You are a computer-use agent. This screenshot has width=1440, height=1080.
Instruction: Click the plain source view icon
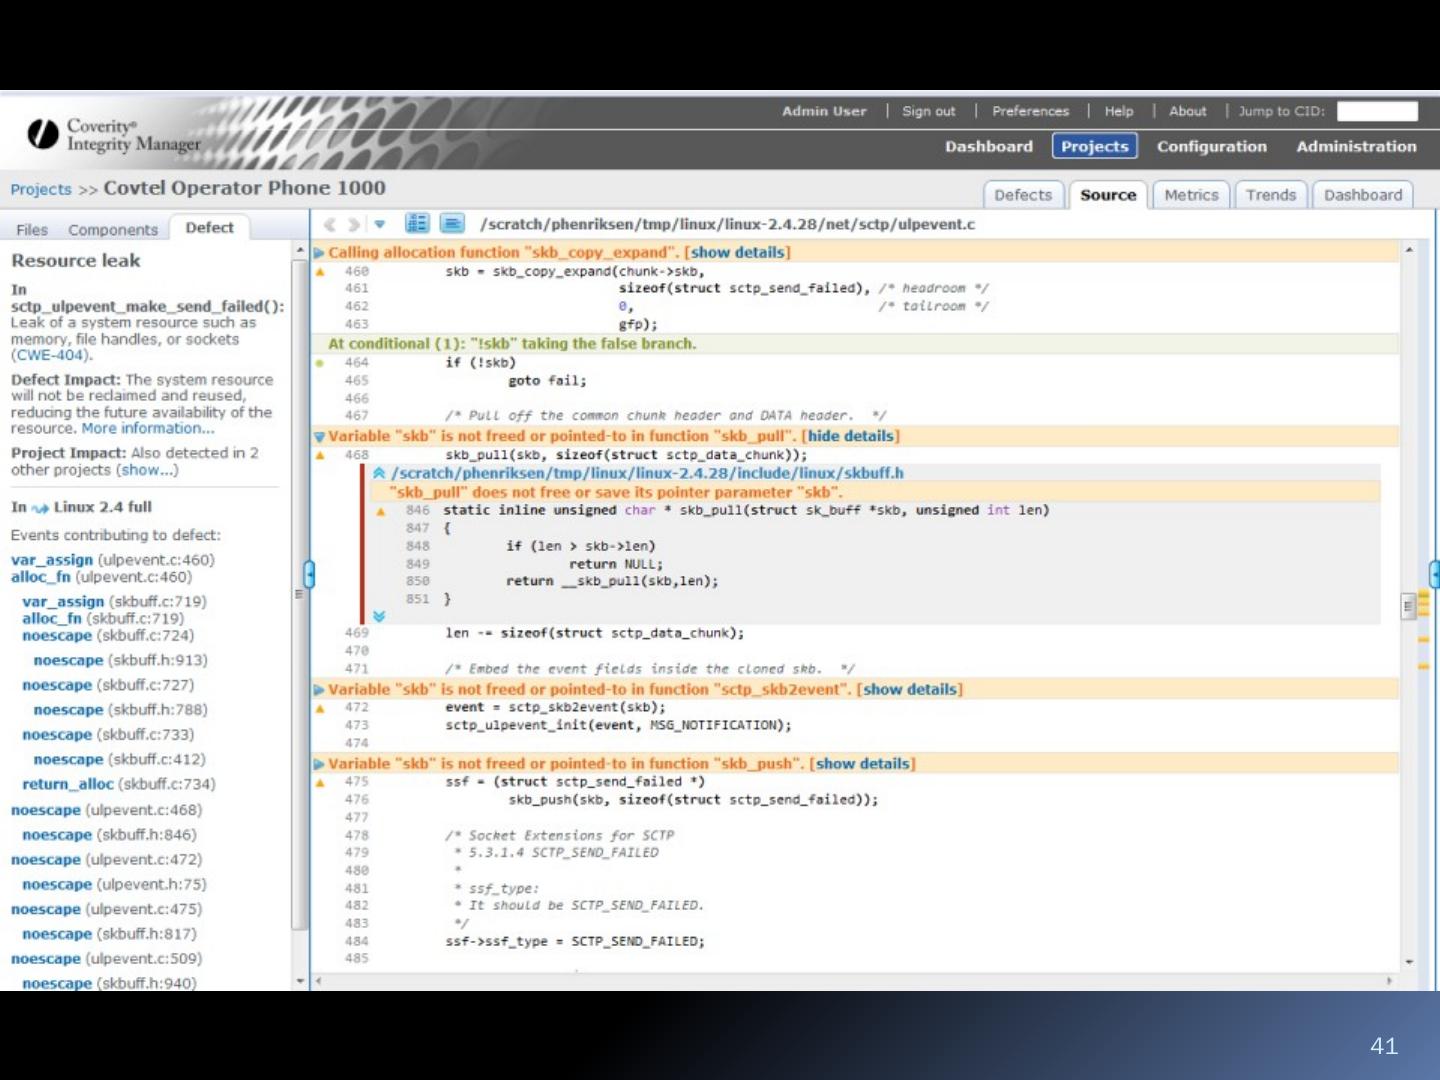pos(452,224)
